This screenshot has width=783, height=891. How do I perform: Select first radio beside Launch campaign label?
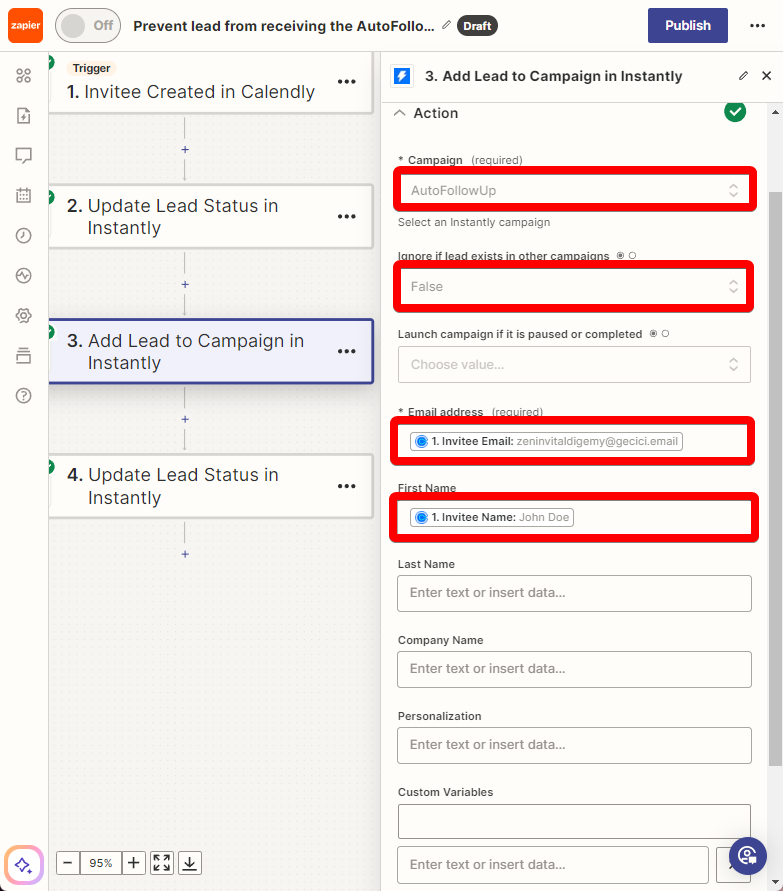tap(653, 334)
